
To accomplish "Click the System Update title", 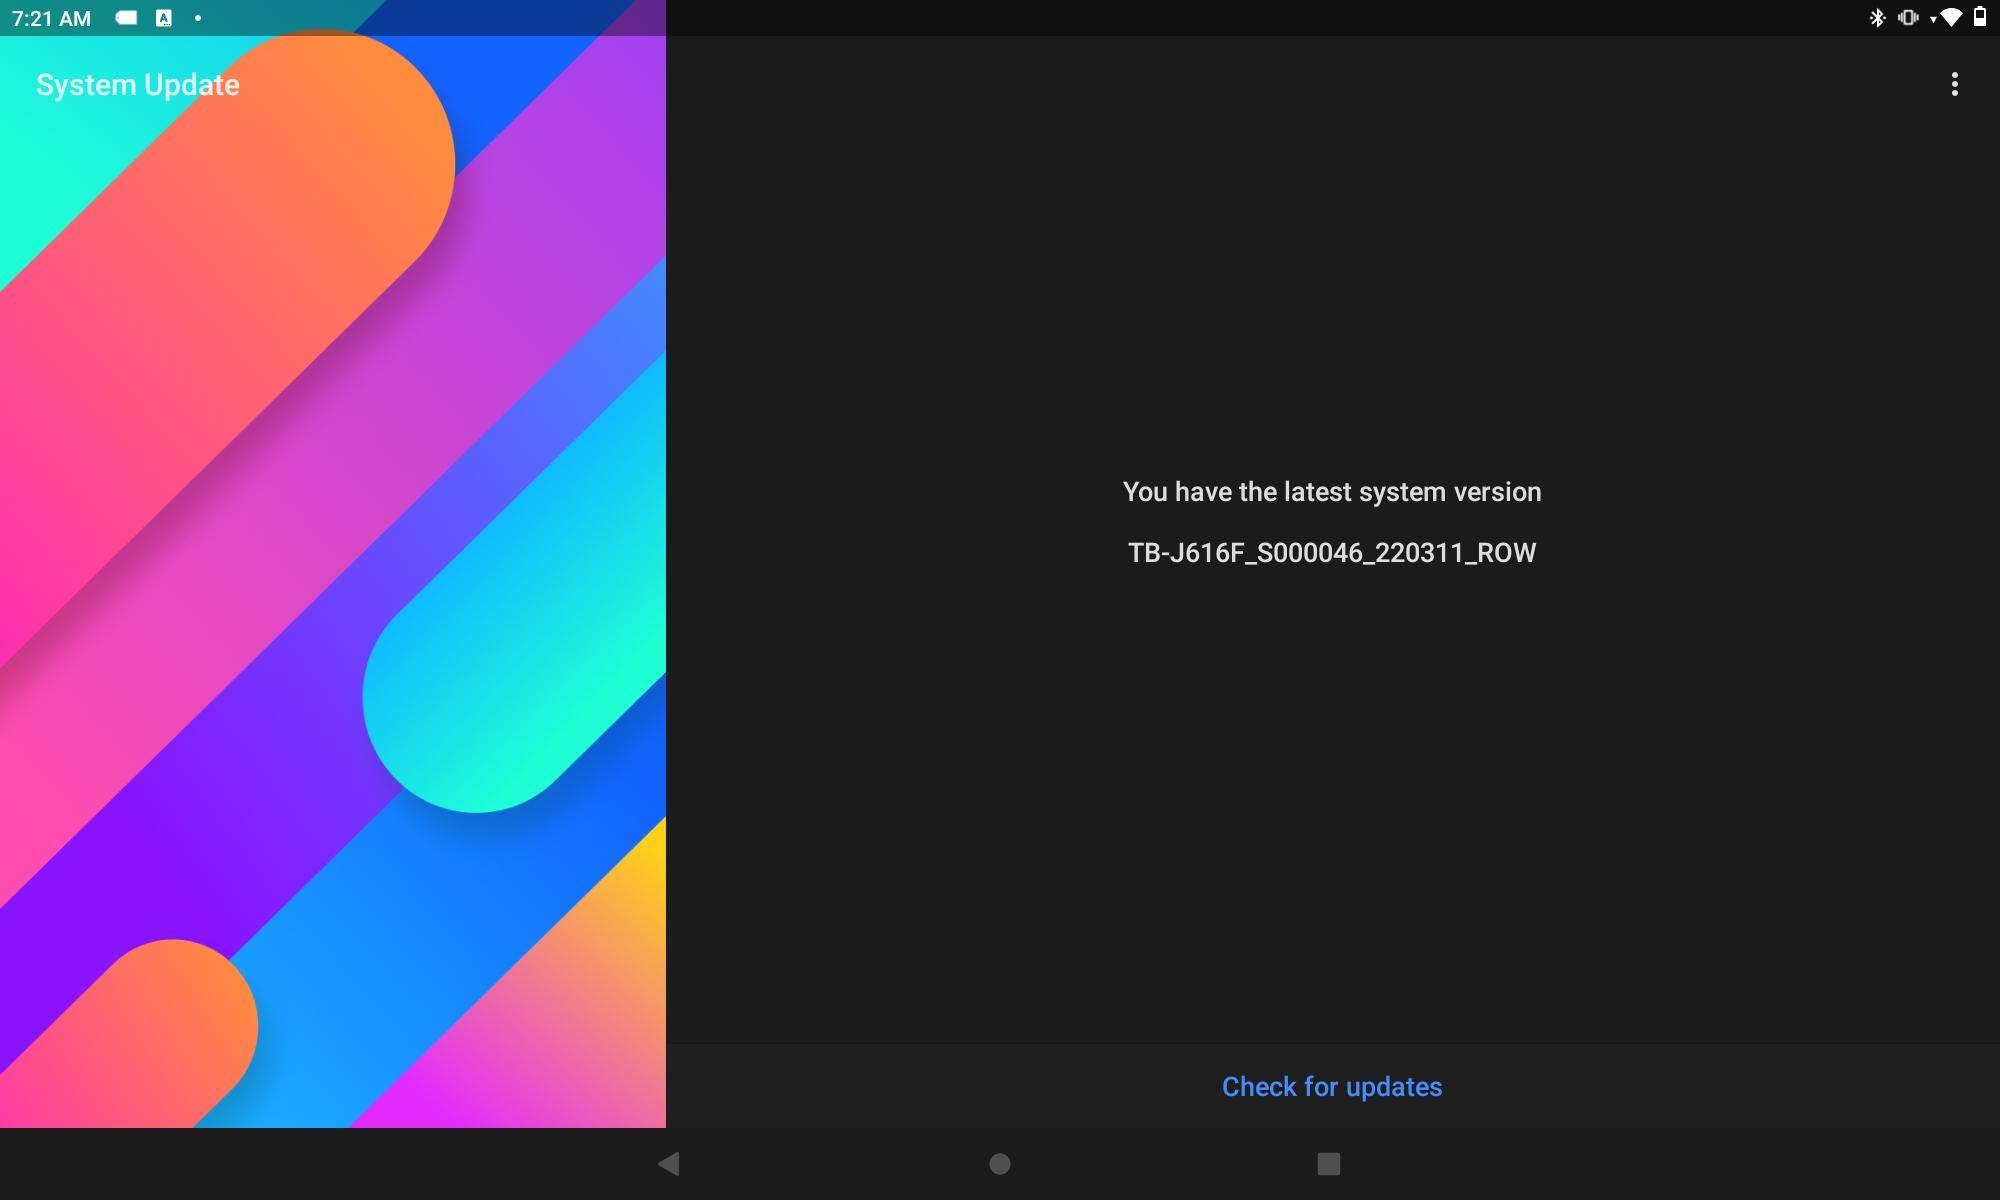I will coord(138,85).
